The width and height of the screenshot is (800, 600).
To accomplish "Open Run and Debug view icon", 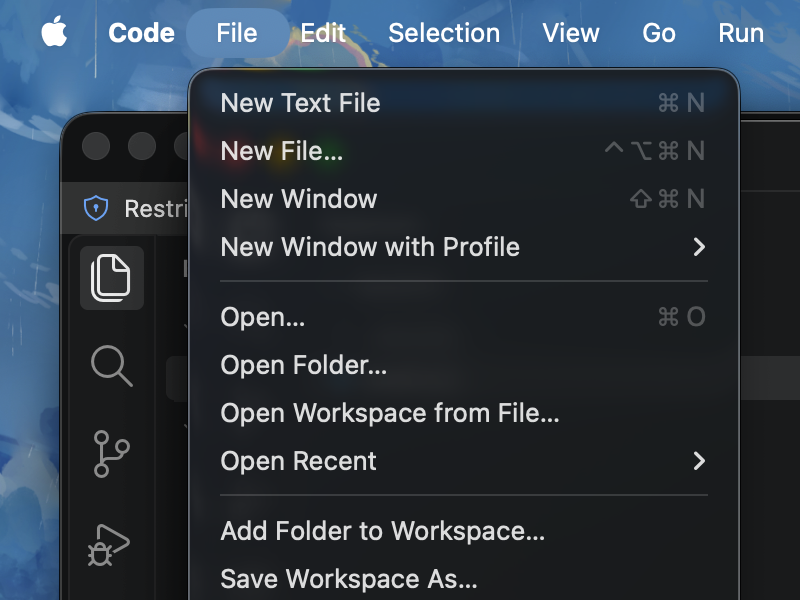I will coord(109,545).
